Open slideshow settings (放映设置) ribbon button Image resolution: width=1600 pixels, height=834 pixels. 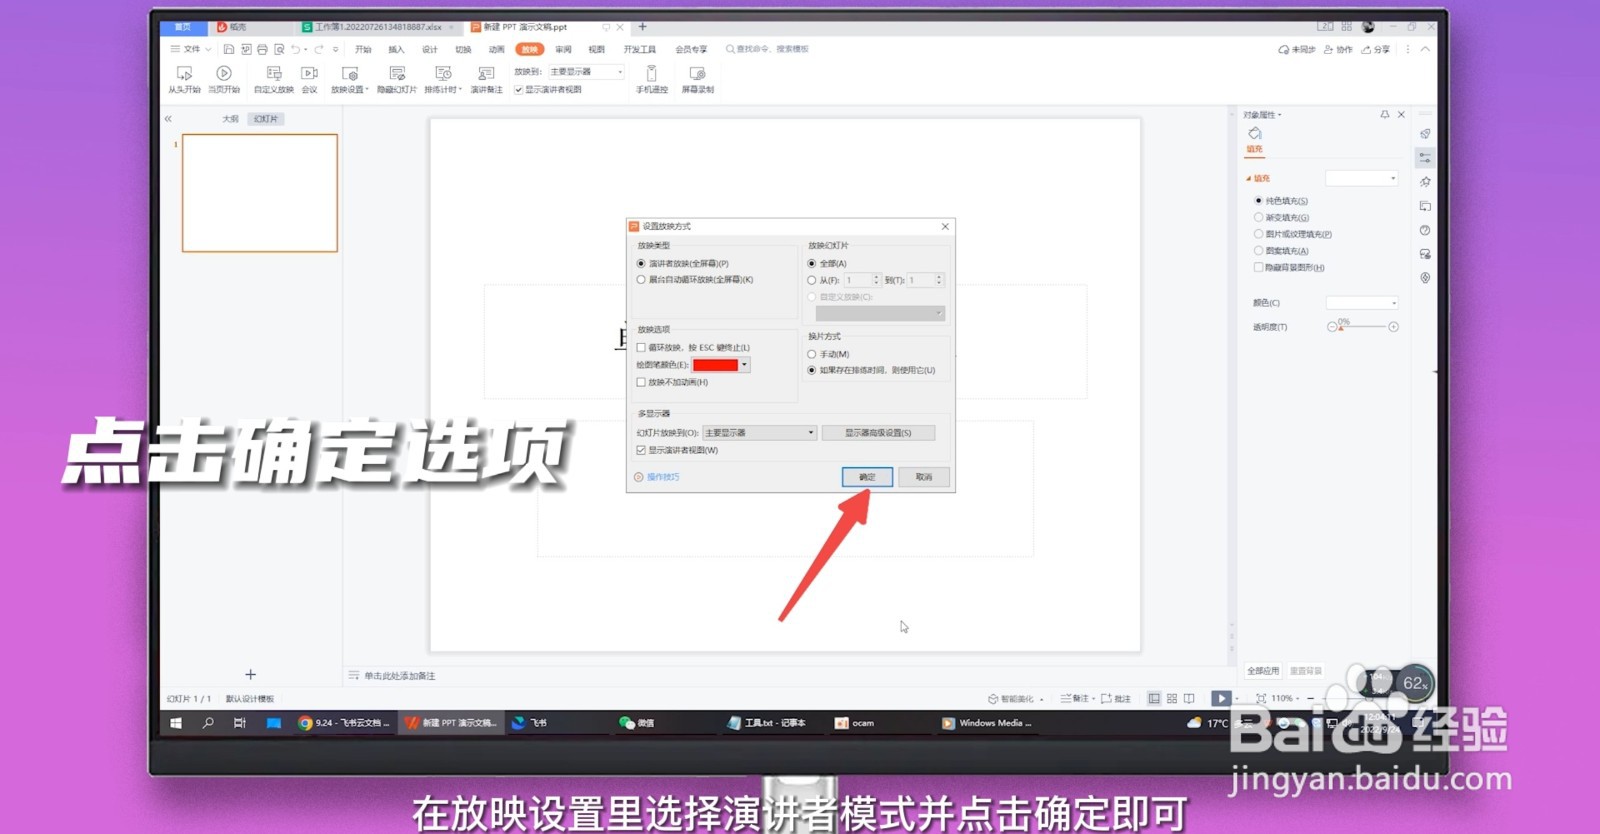click(x=349, y=78)
